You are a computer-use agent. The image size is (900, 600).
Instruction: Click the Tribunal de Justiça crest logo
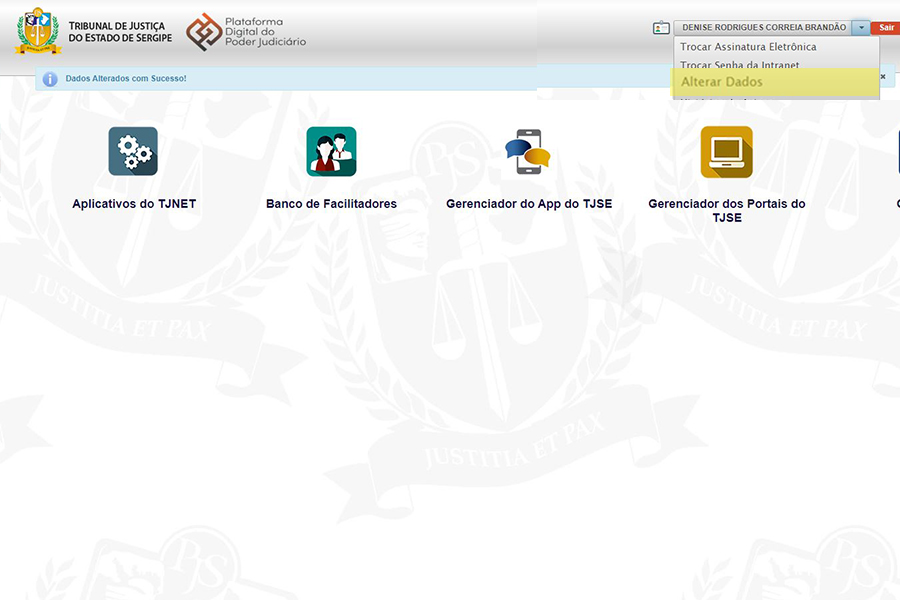38,31
